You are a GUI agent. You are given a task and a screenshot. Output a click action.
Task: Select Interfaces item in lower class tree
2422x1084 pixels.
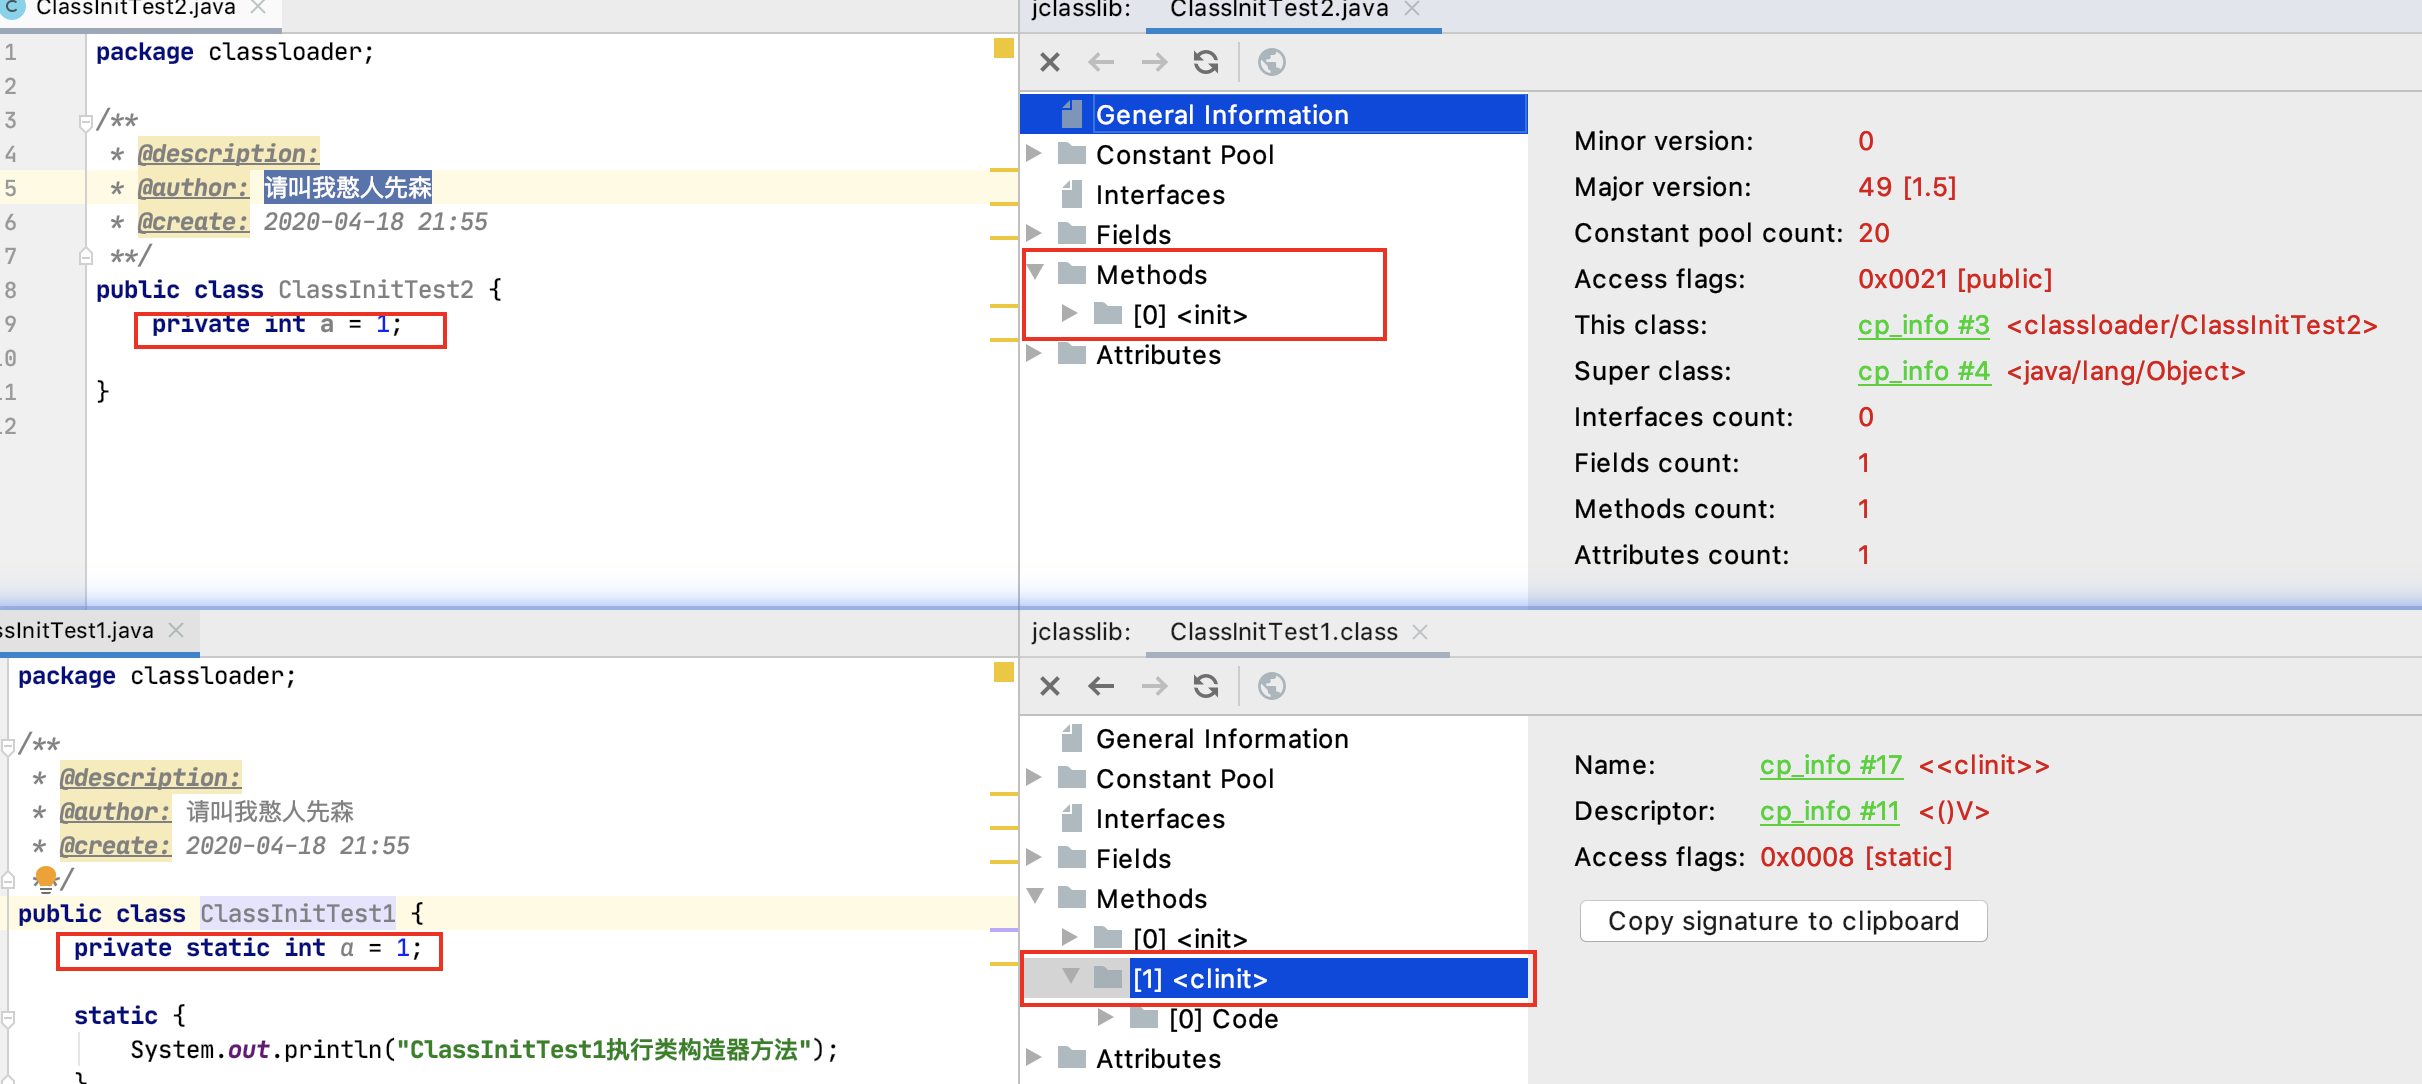tap(1160, 819)
